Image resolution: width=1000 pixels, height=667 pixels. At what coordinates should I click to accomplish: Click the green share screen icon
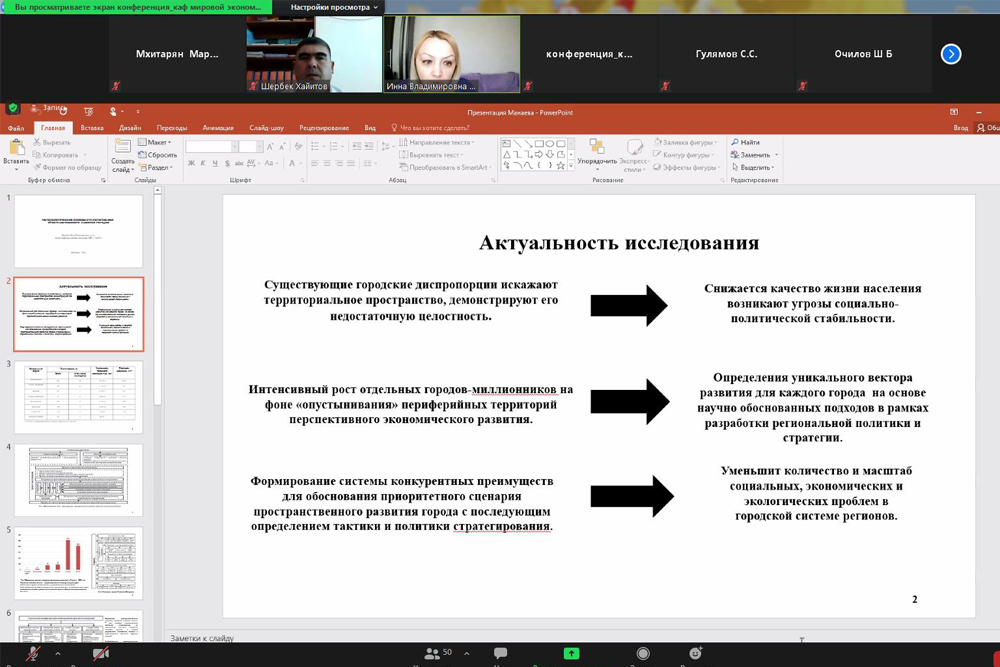click(571, 654)
